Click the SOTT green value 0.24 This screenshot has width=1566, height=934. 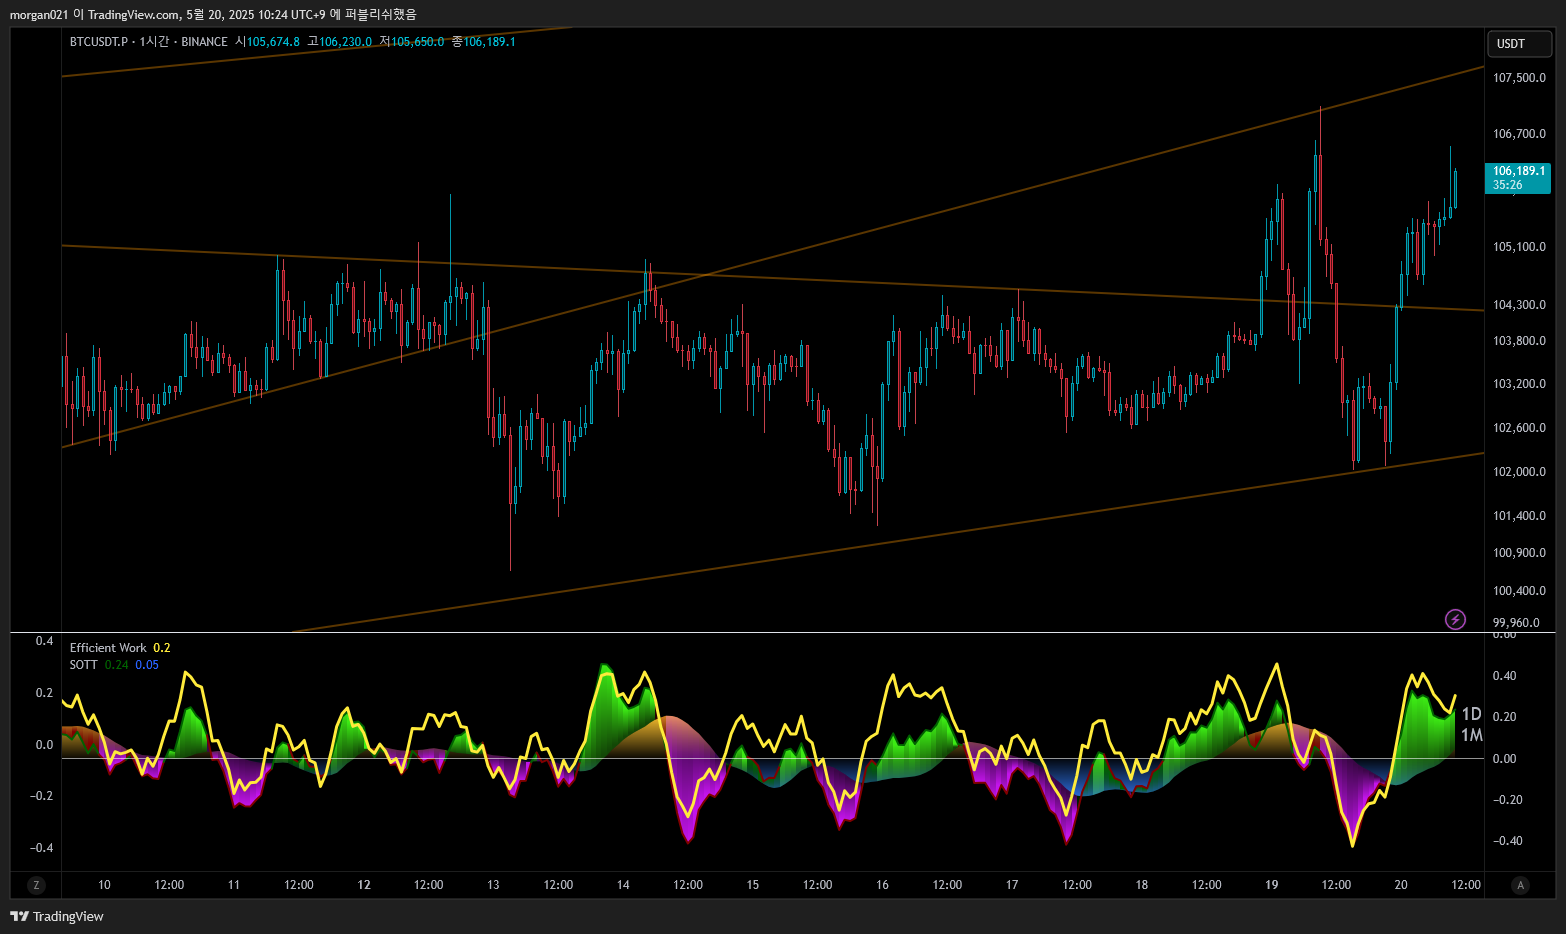[x=116, y=665]
